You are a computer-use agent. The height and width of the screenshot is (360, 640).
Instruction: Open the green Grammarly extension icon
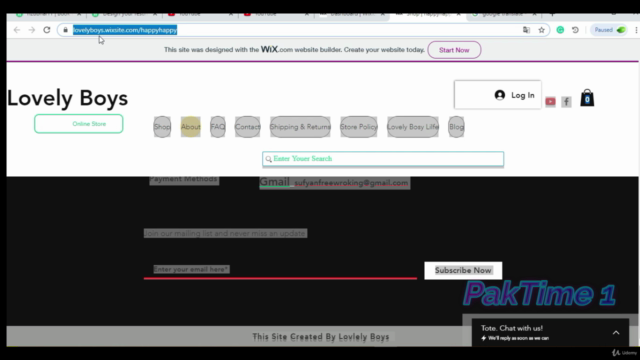[560, 30]
